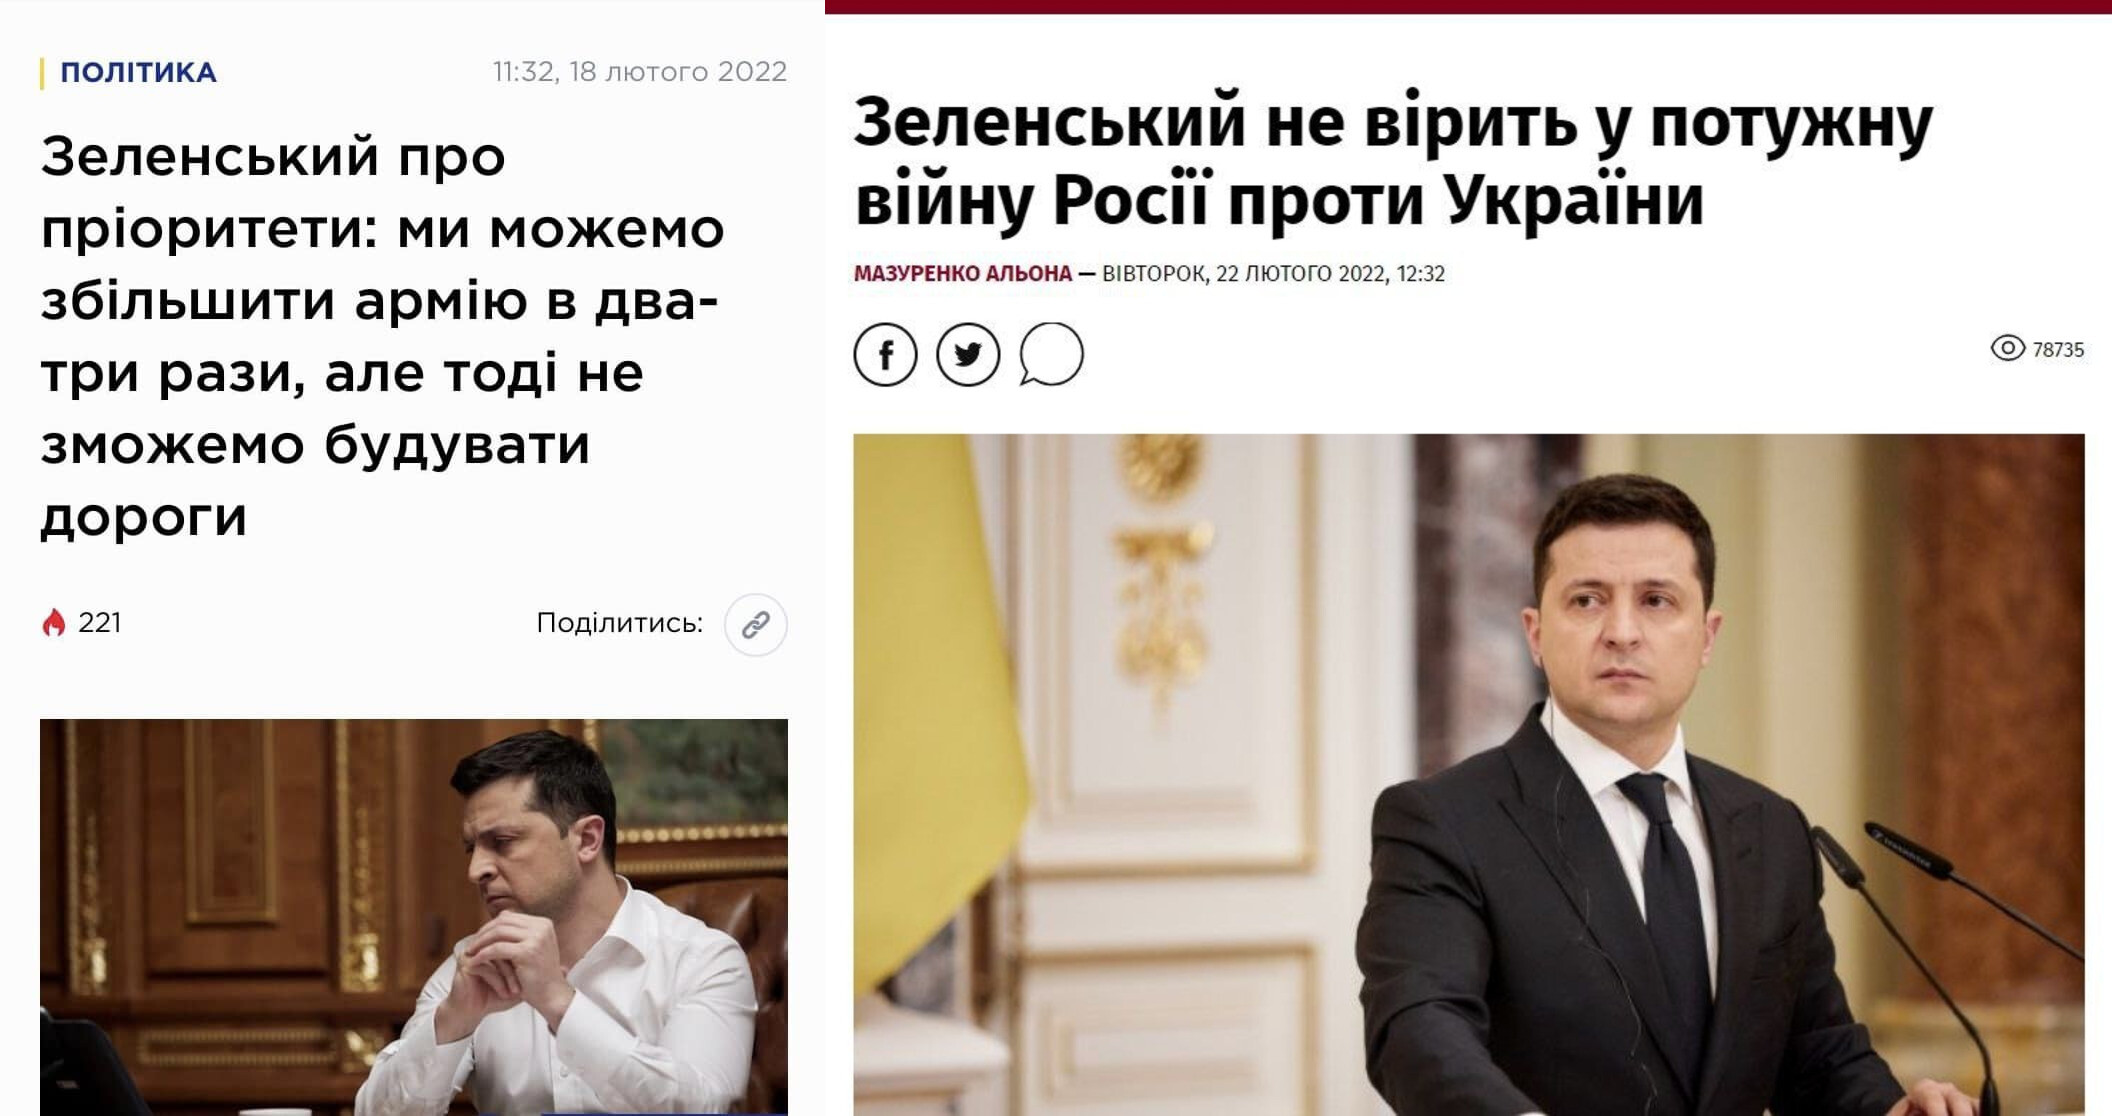Click the flame popularity icon

[x=54, y=623]
